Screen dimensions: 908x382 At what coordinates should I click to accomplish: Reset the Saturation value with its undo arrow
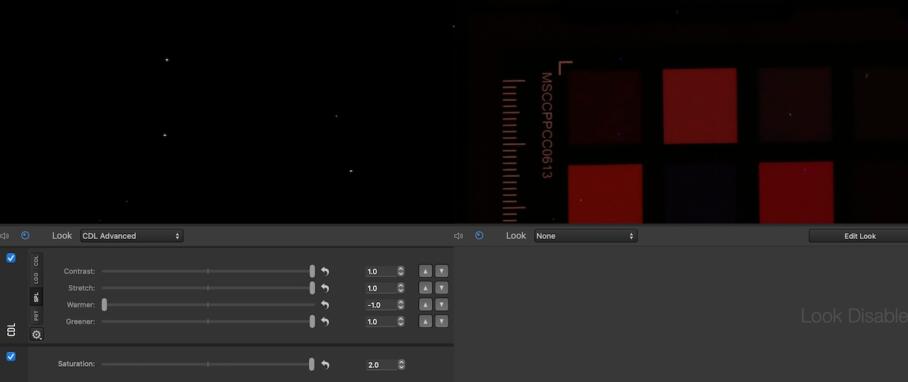[x=325, y=365]
